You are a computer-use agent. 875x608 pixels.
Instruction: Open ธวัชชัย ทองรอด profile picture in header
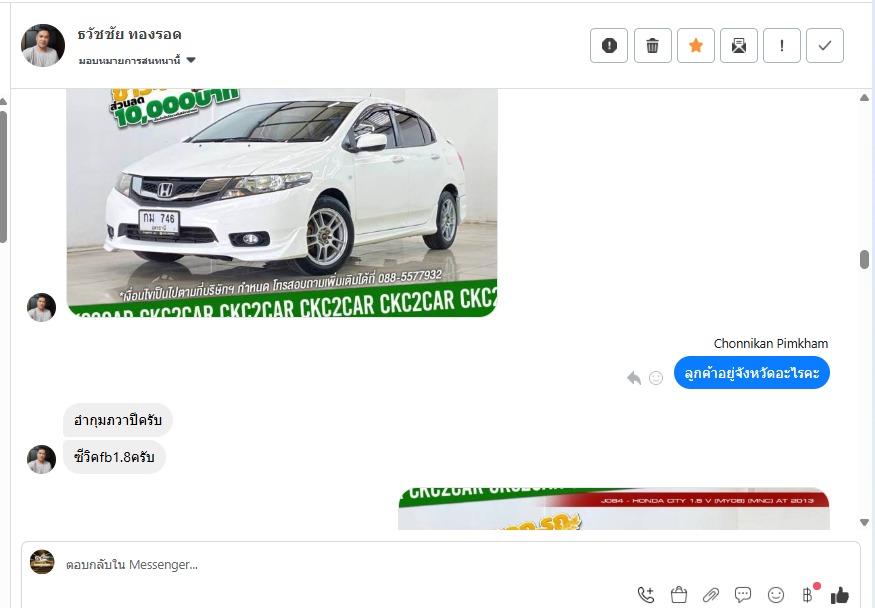click(x=43, y=45)
